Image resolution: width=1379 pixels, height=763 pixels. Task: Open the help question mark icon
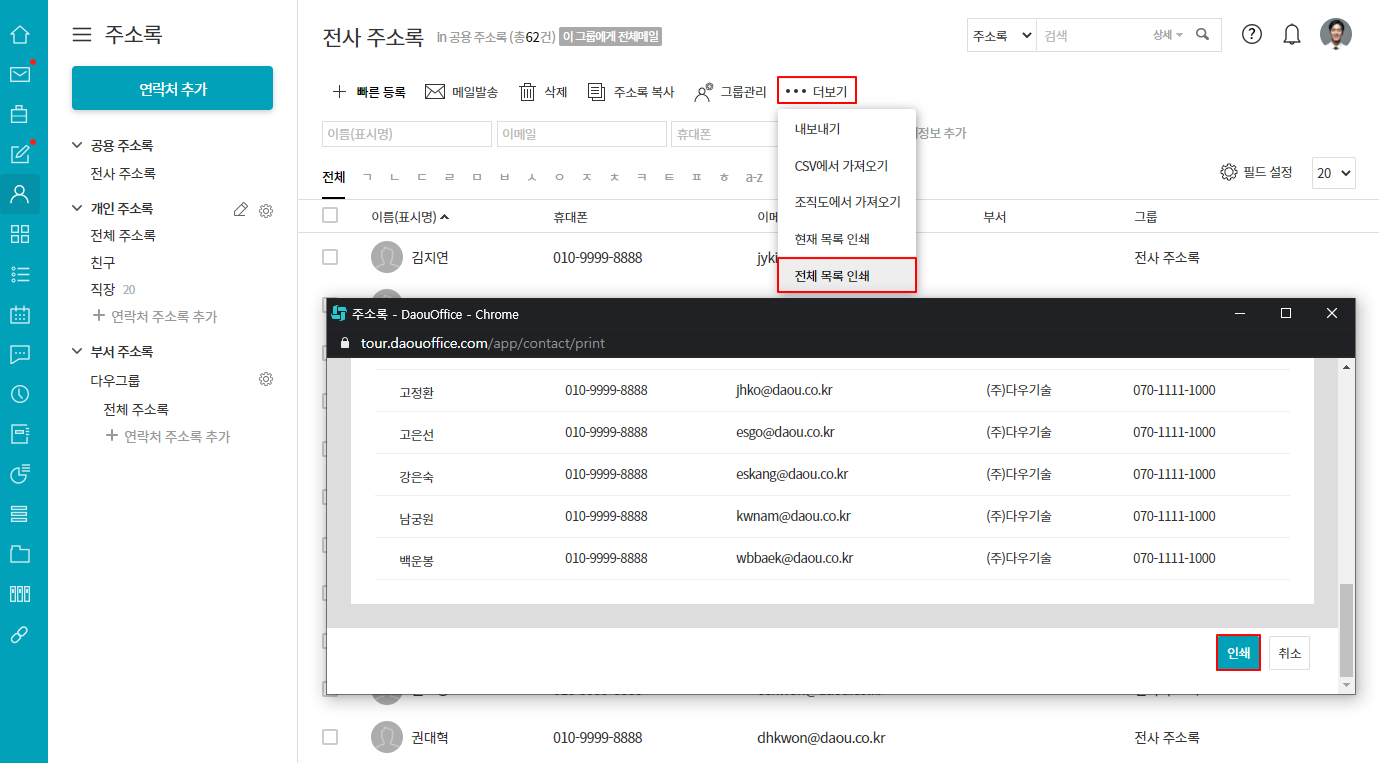coord(1252,35)
